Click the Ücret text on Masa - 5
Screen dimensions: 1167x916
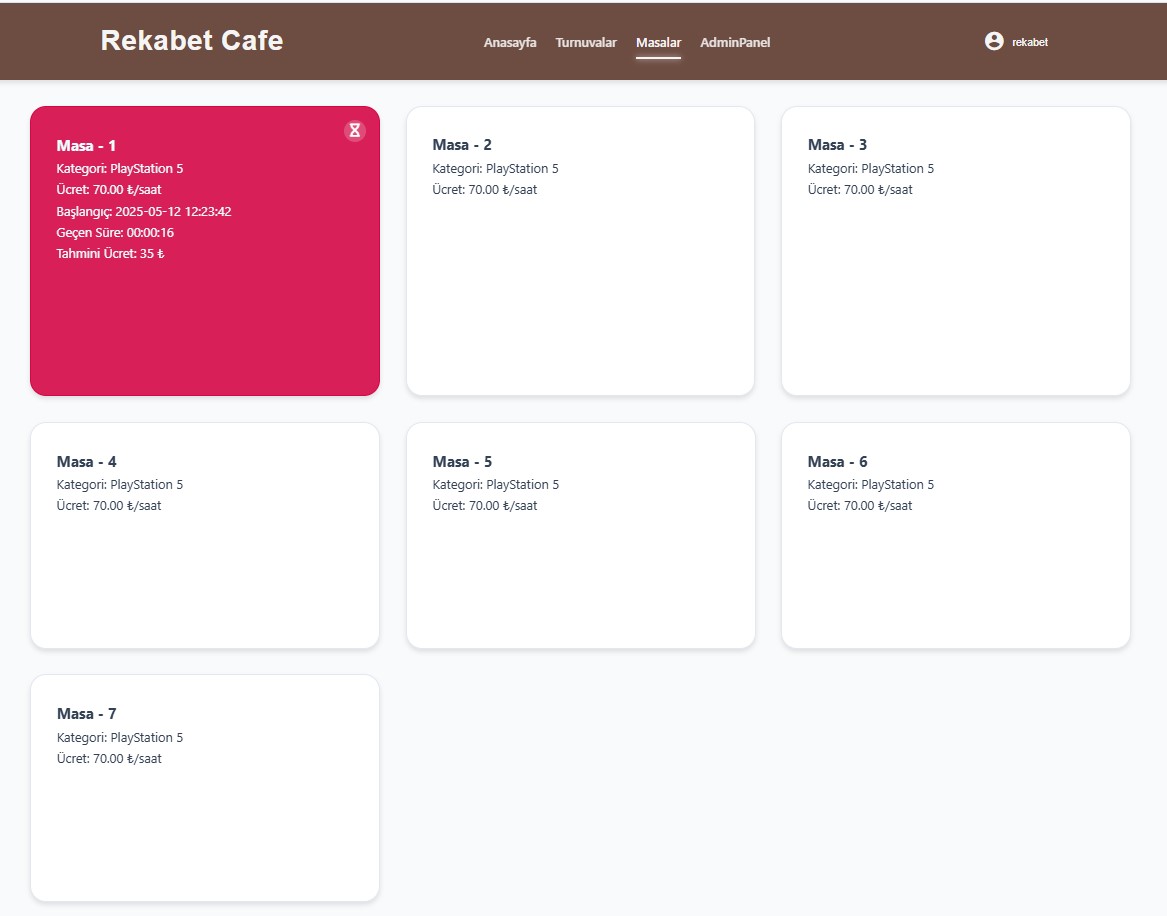click(485, 505)
